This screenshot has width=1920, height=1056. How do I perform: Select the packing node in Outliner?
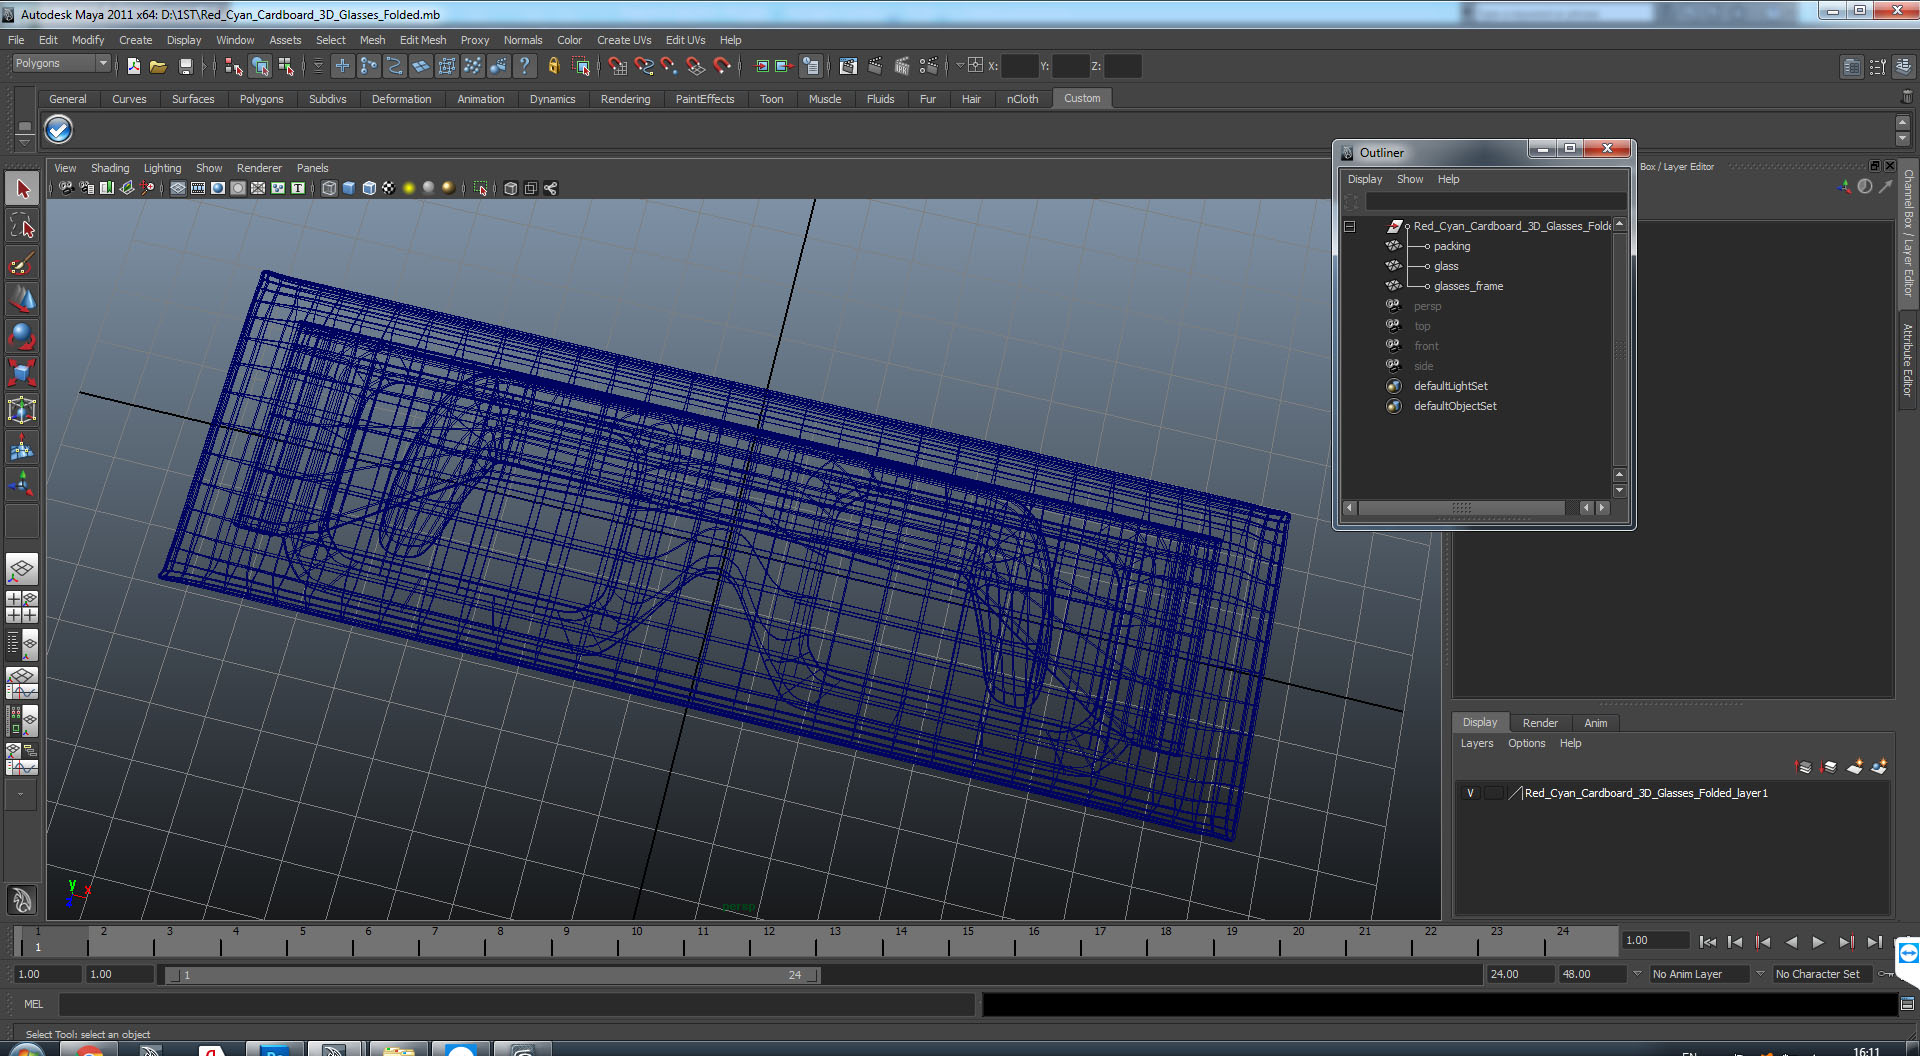(x=1451, y=246)
